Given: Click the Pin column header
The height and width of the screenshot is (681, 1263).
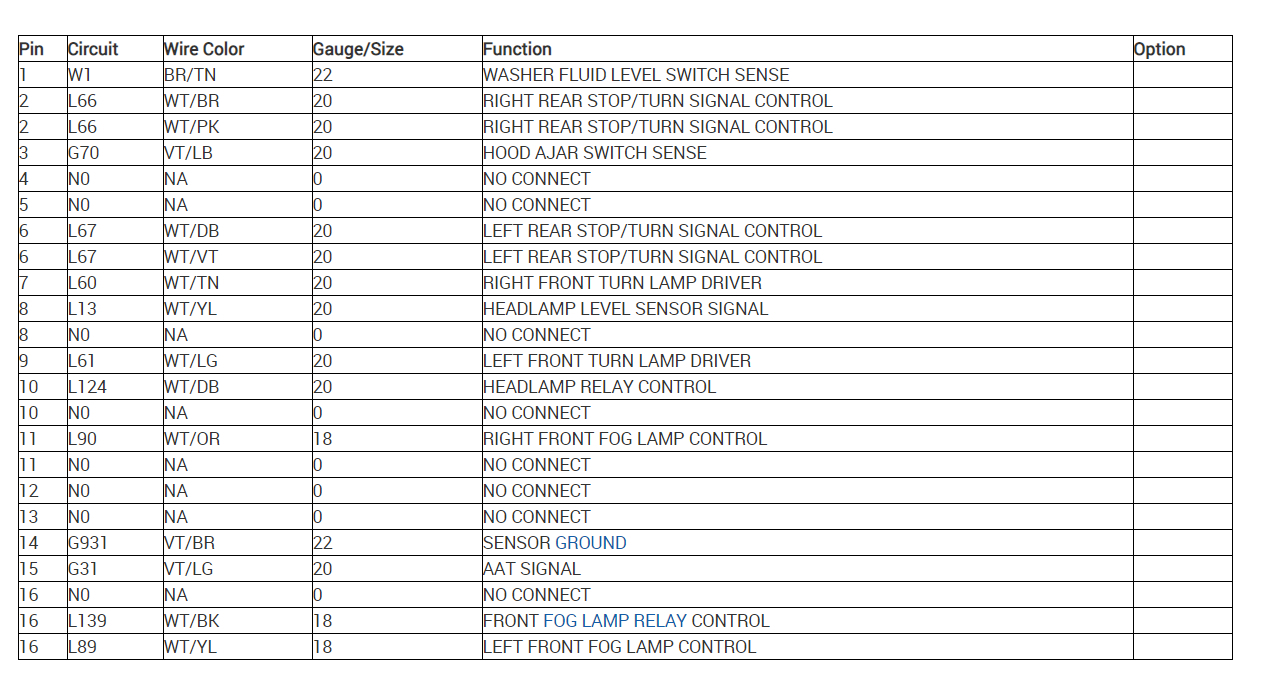Looking at the screenshot, I should tap(32, 49).
